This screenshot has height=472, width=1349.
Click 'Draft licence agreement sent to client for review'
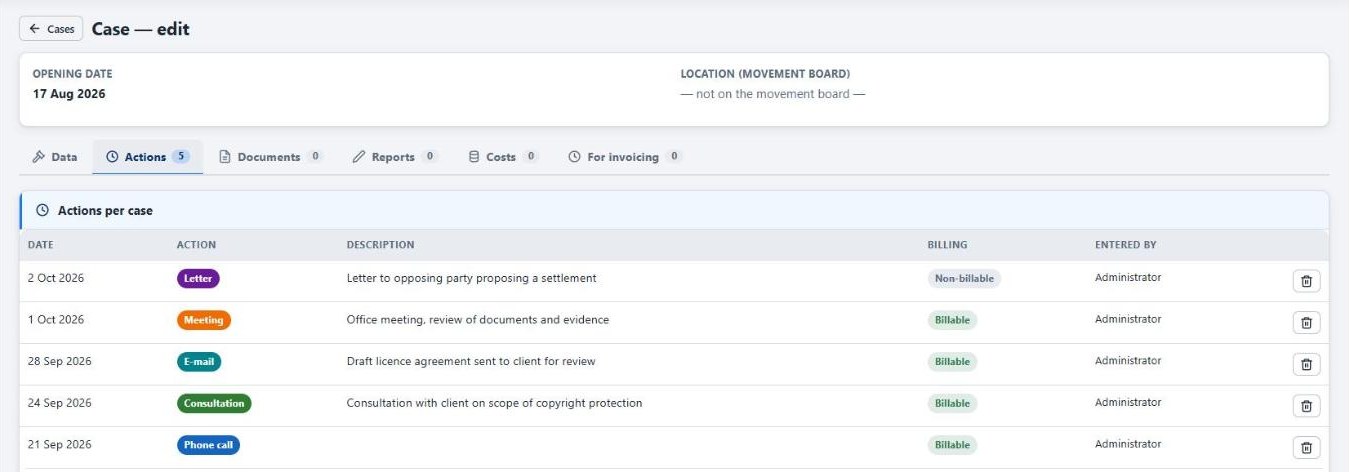coord(470,361)
